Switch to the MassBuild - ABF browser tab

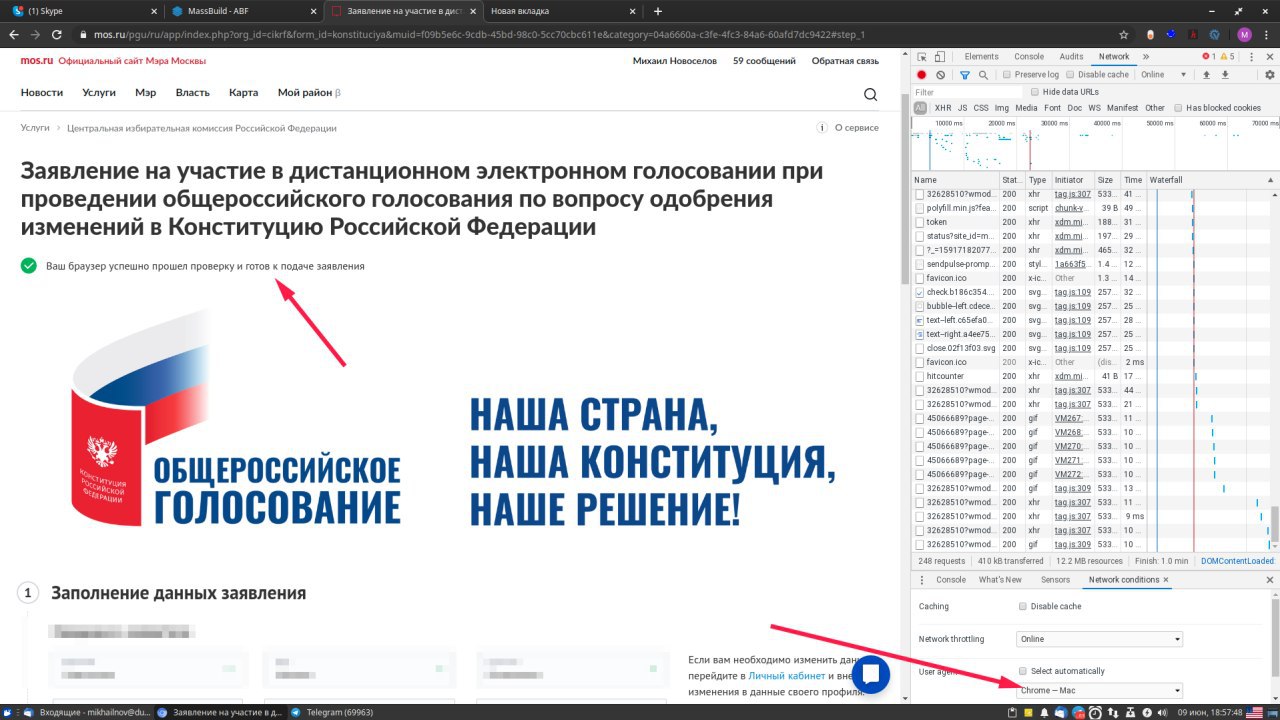coord(242,11)
